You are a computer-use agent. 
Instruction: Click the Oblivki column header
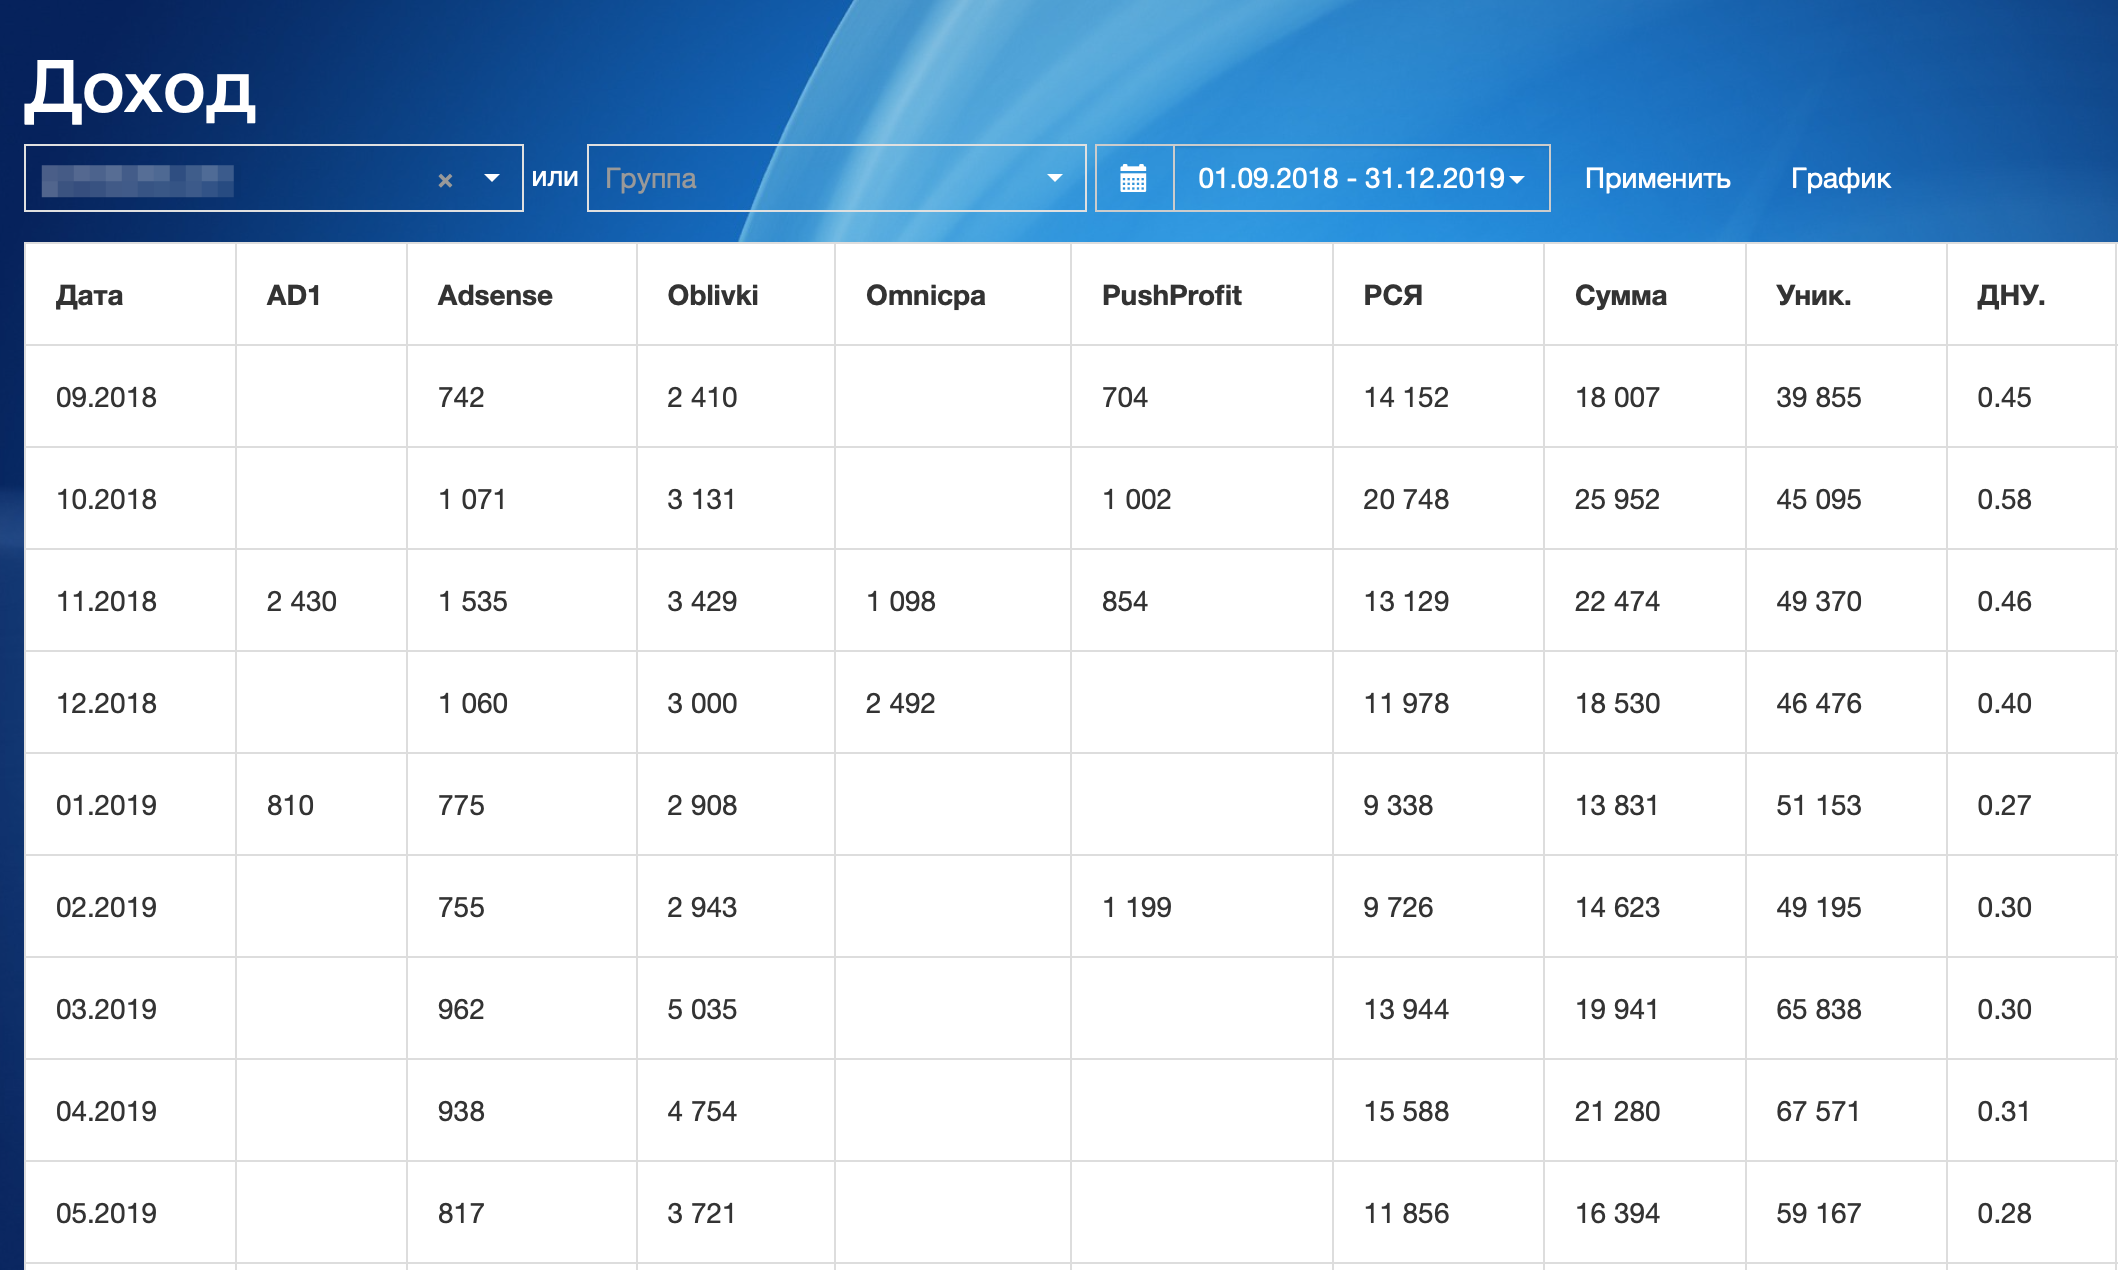(712, 296)
